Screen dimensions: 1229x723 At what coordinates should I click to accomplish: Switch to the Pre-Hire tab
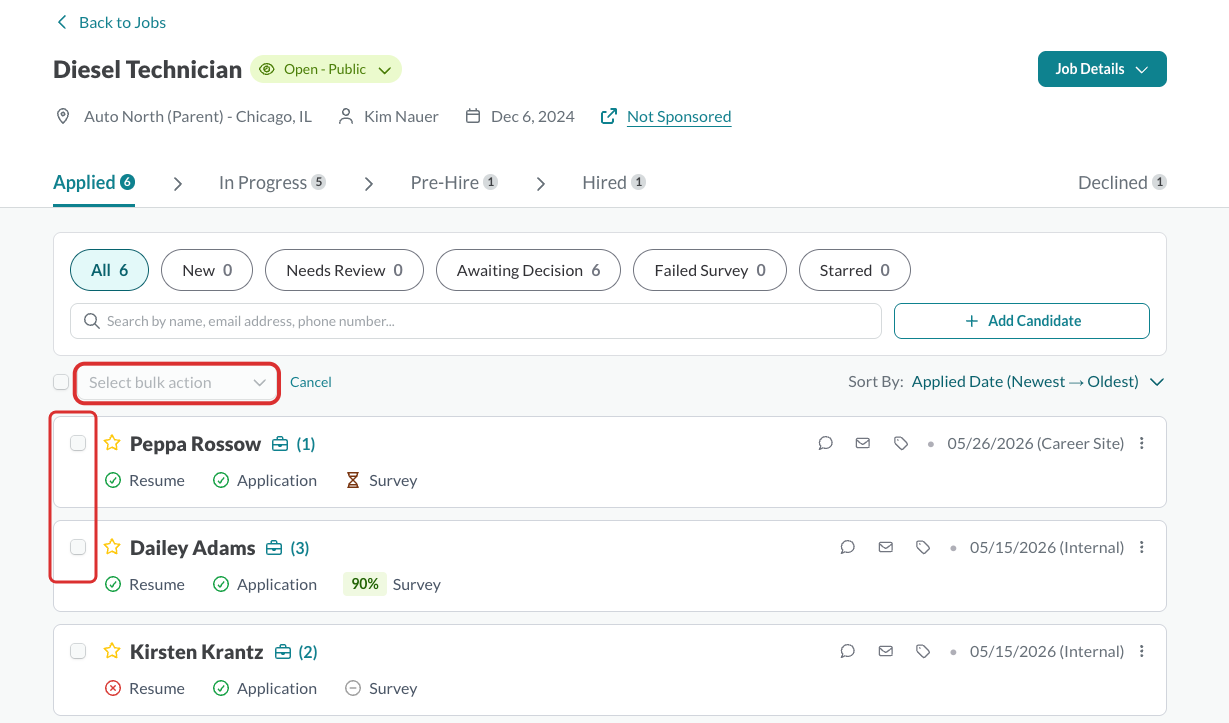[x=454, y=183]
